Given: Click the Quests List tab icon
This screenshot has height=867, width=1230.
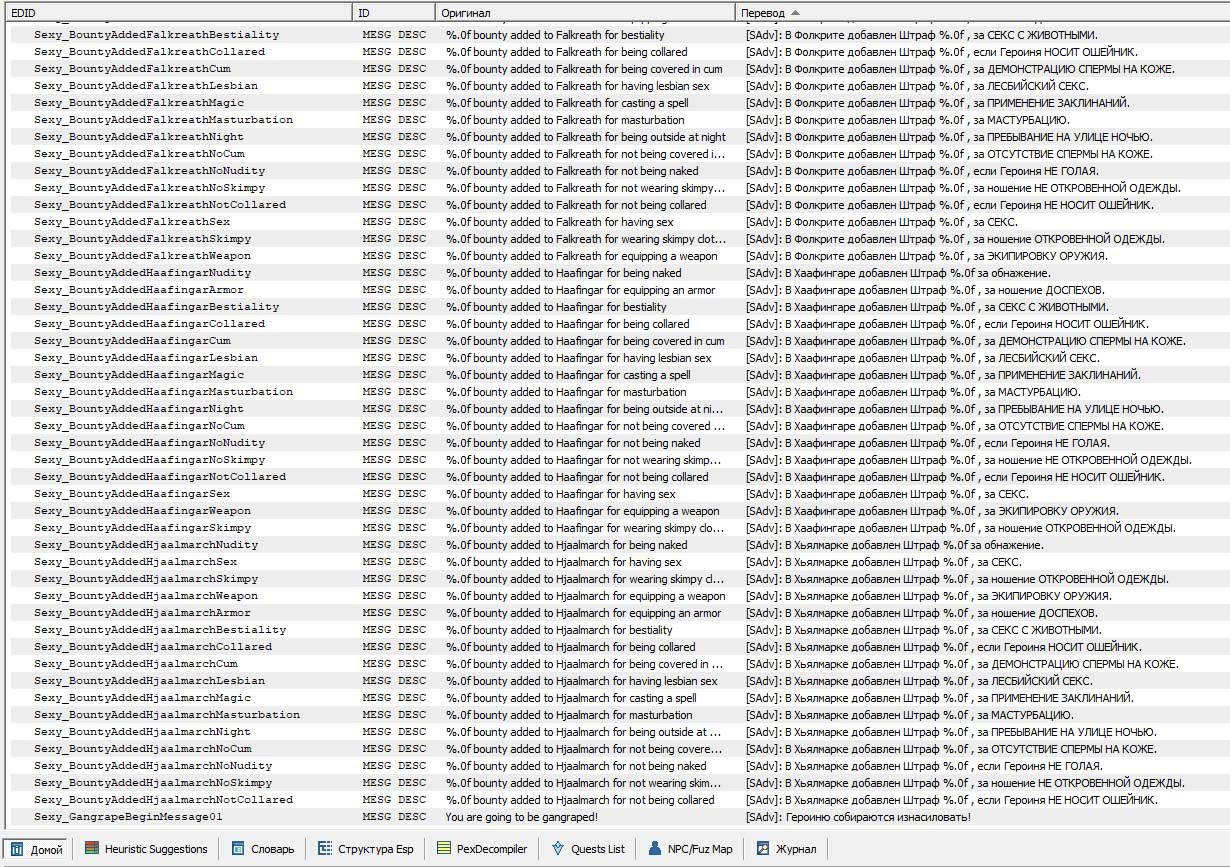Looking at the screenshot, I should (x=558, y=849).
